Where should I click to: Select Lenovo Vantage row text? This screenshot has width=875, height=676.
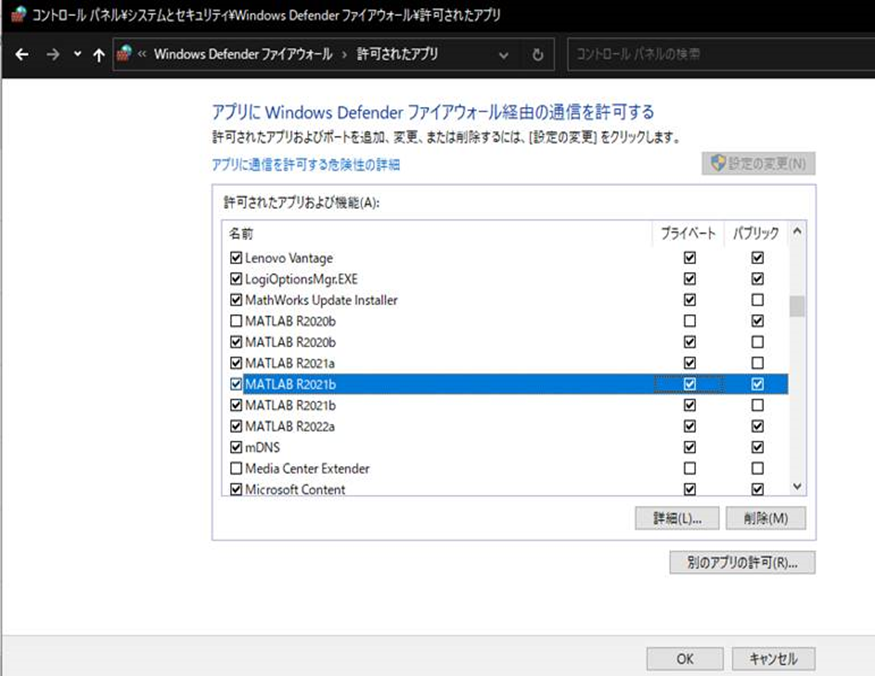point(289,258)
